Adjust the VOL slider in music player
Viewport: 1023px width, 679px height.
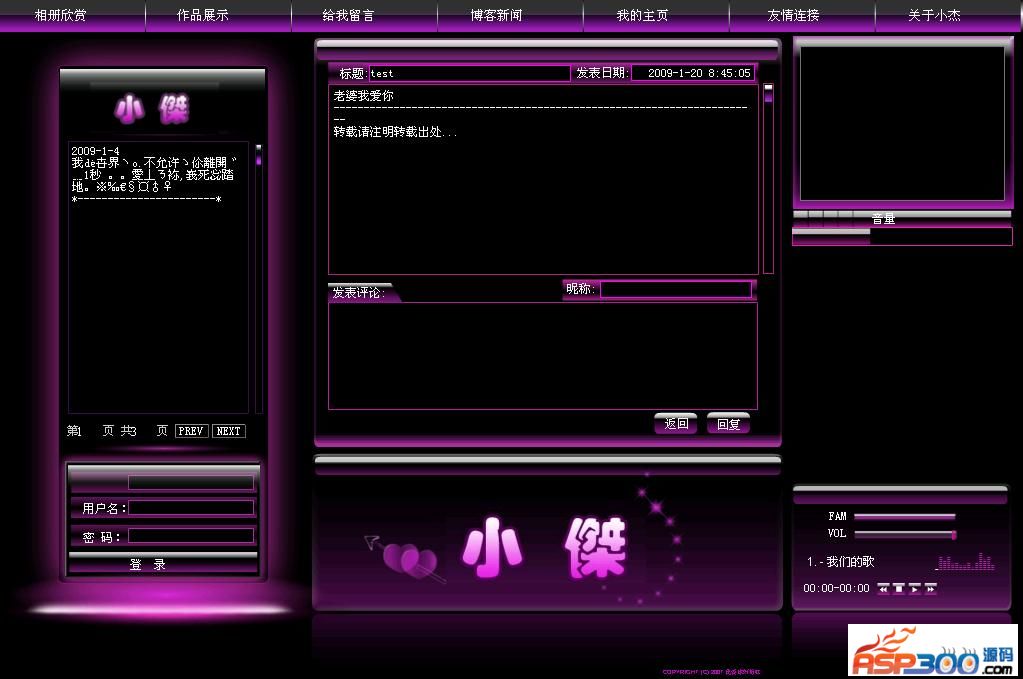pos(906,534)
